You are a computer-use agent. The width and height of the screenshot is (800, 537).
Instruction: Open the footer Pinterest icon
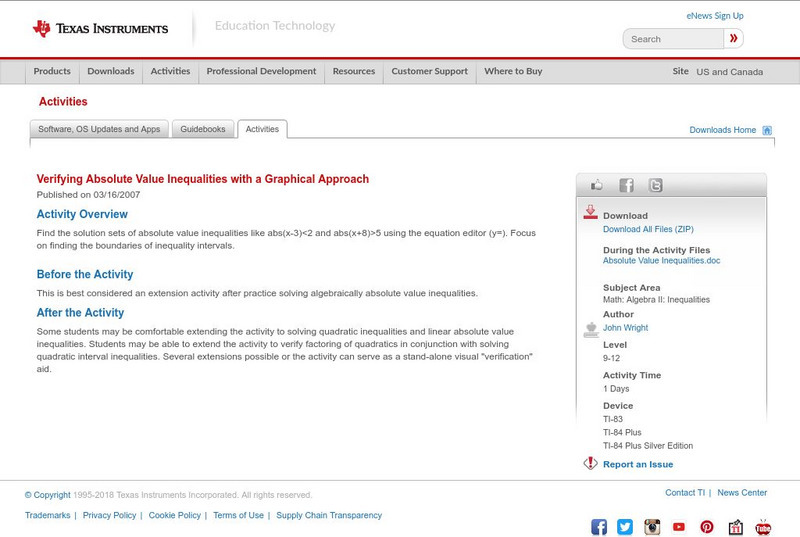coord(707,526)
